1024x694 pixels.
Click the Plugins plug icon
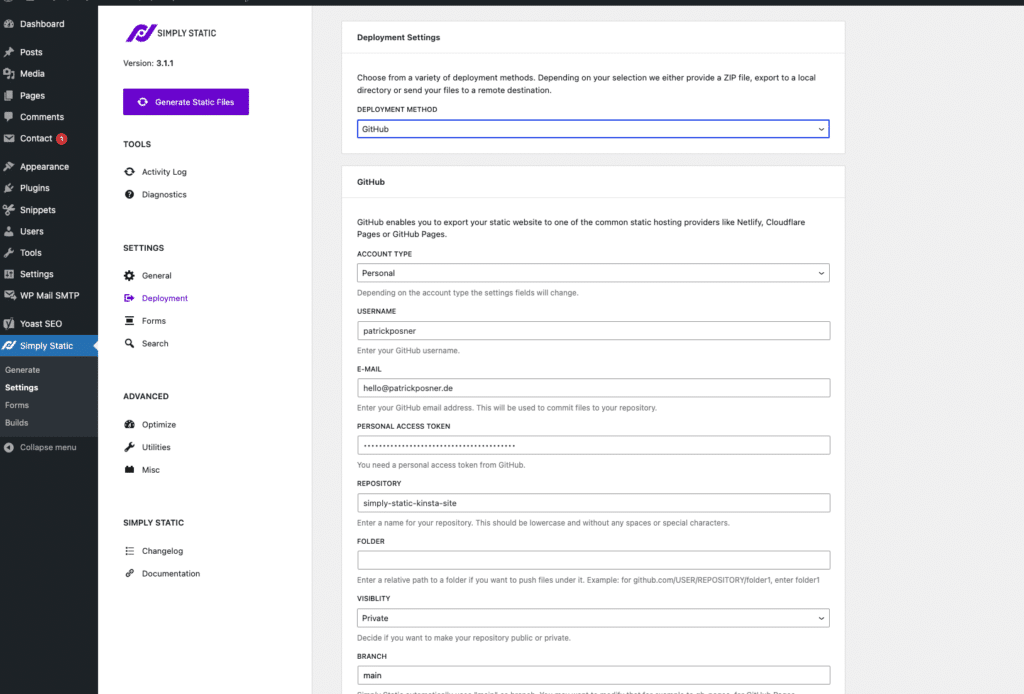[8, 188]
